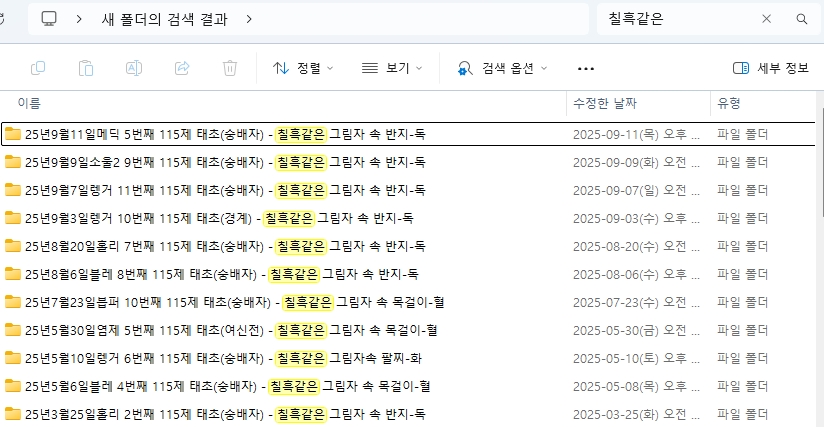The image size is (824, 427).
Task: Click the This PC monitor icon
Action: (x=49, y=19)
